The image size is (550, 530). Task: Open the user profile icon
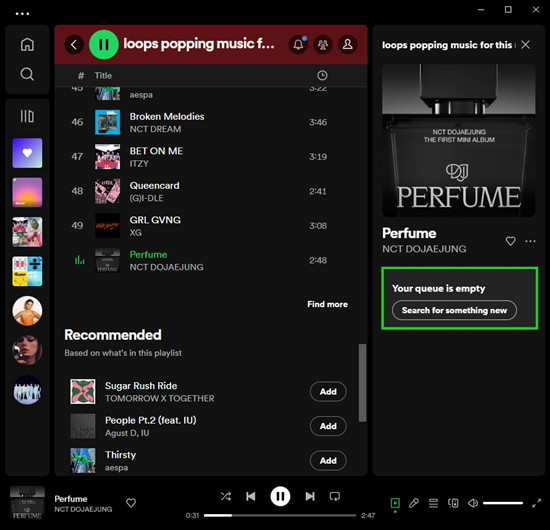point(348,45)
